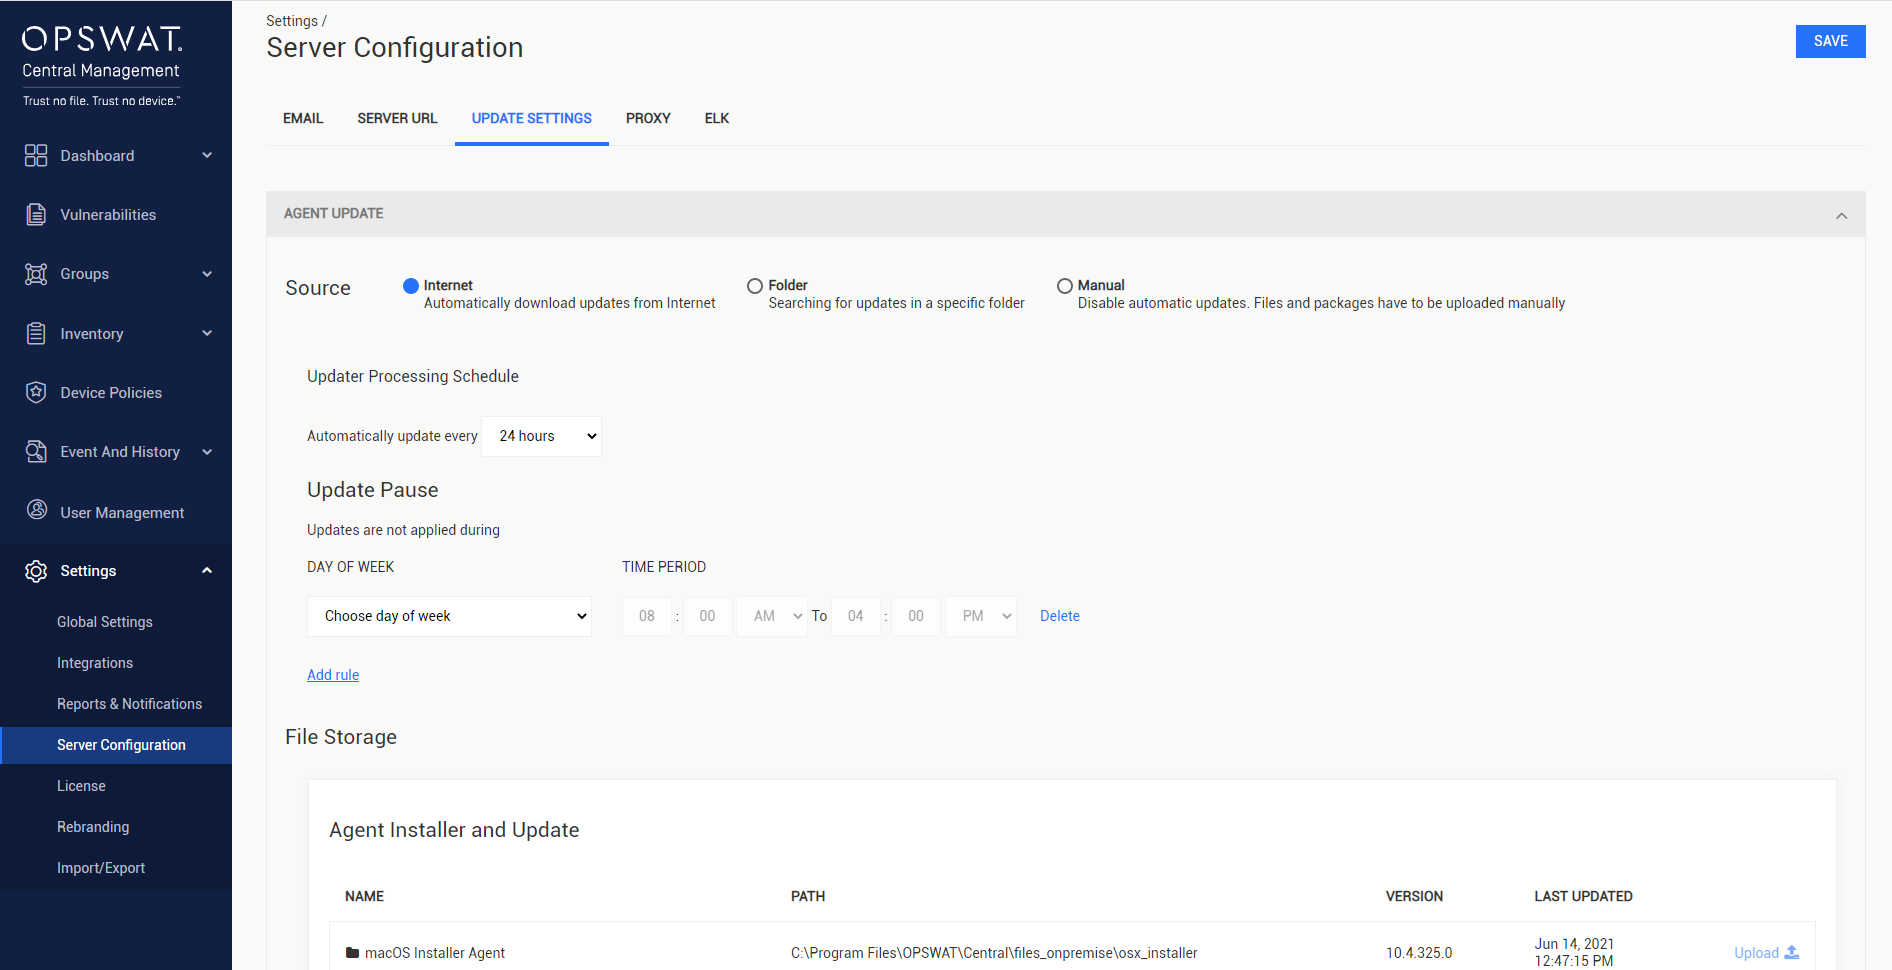Select the UPDATE SETTINGS tab
This screenshot has height=970, width=1892.
[532, 118]
